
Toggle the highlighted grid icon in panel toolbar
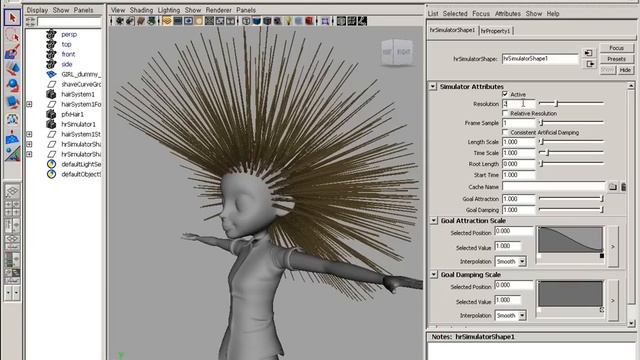[x=167, y=21]
